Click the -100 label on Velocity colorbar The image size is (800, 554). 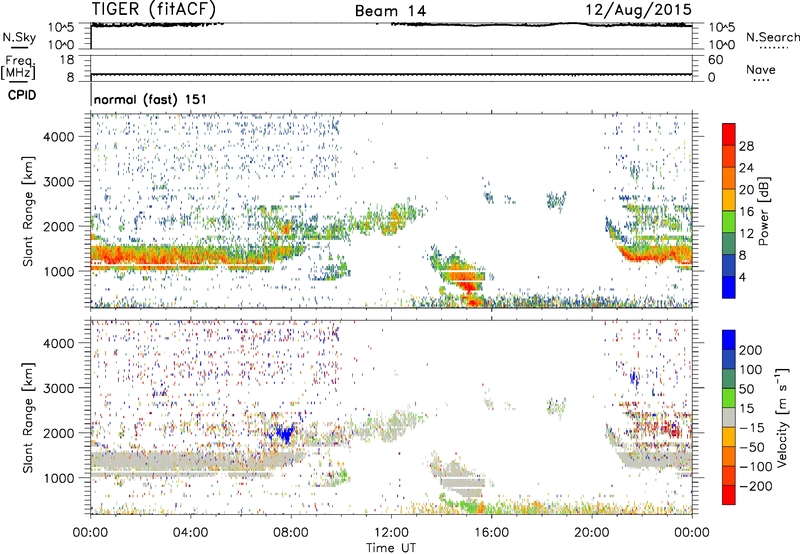point(756,466)
